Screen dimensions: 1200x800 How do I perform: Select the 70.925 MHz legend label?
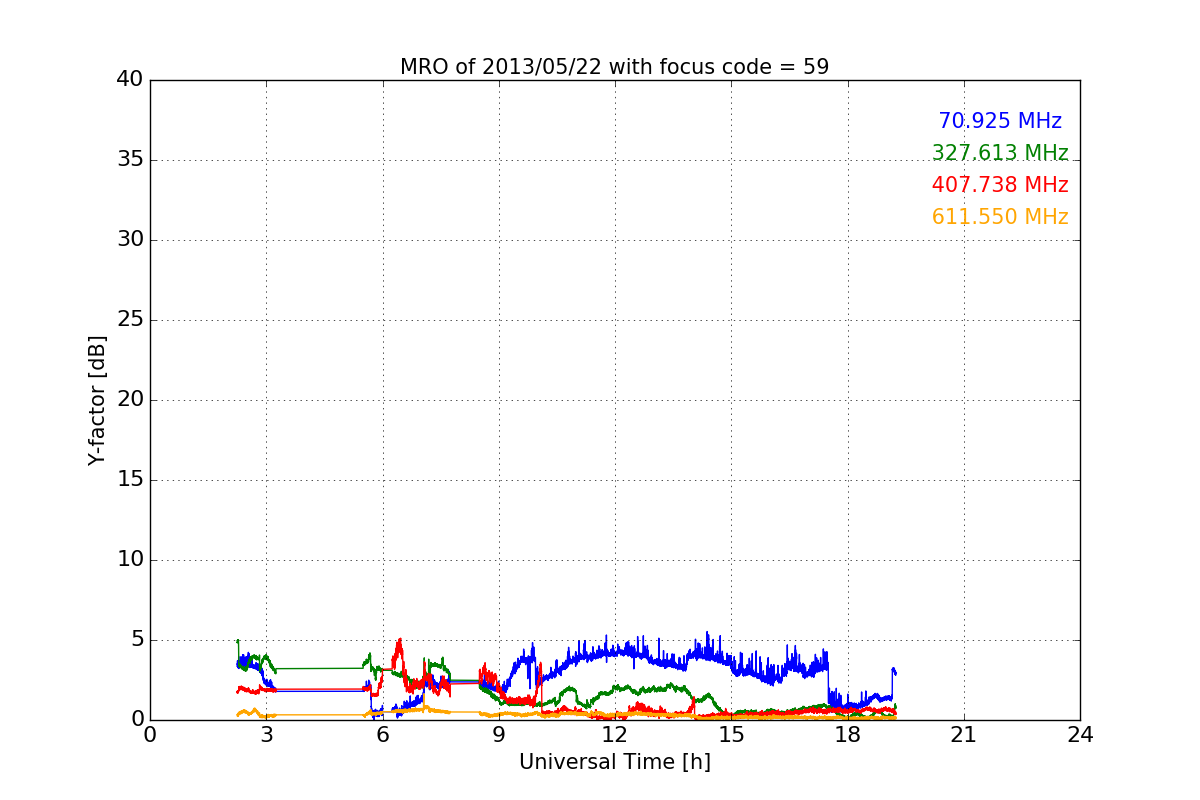point(1000,121)
